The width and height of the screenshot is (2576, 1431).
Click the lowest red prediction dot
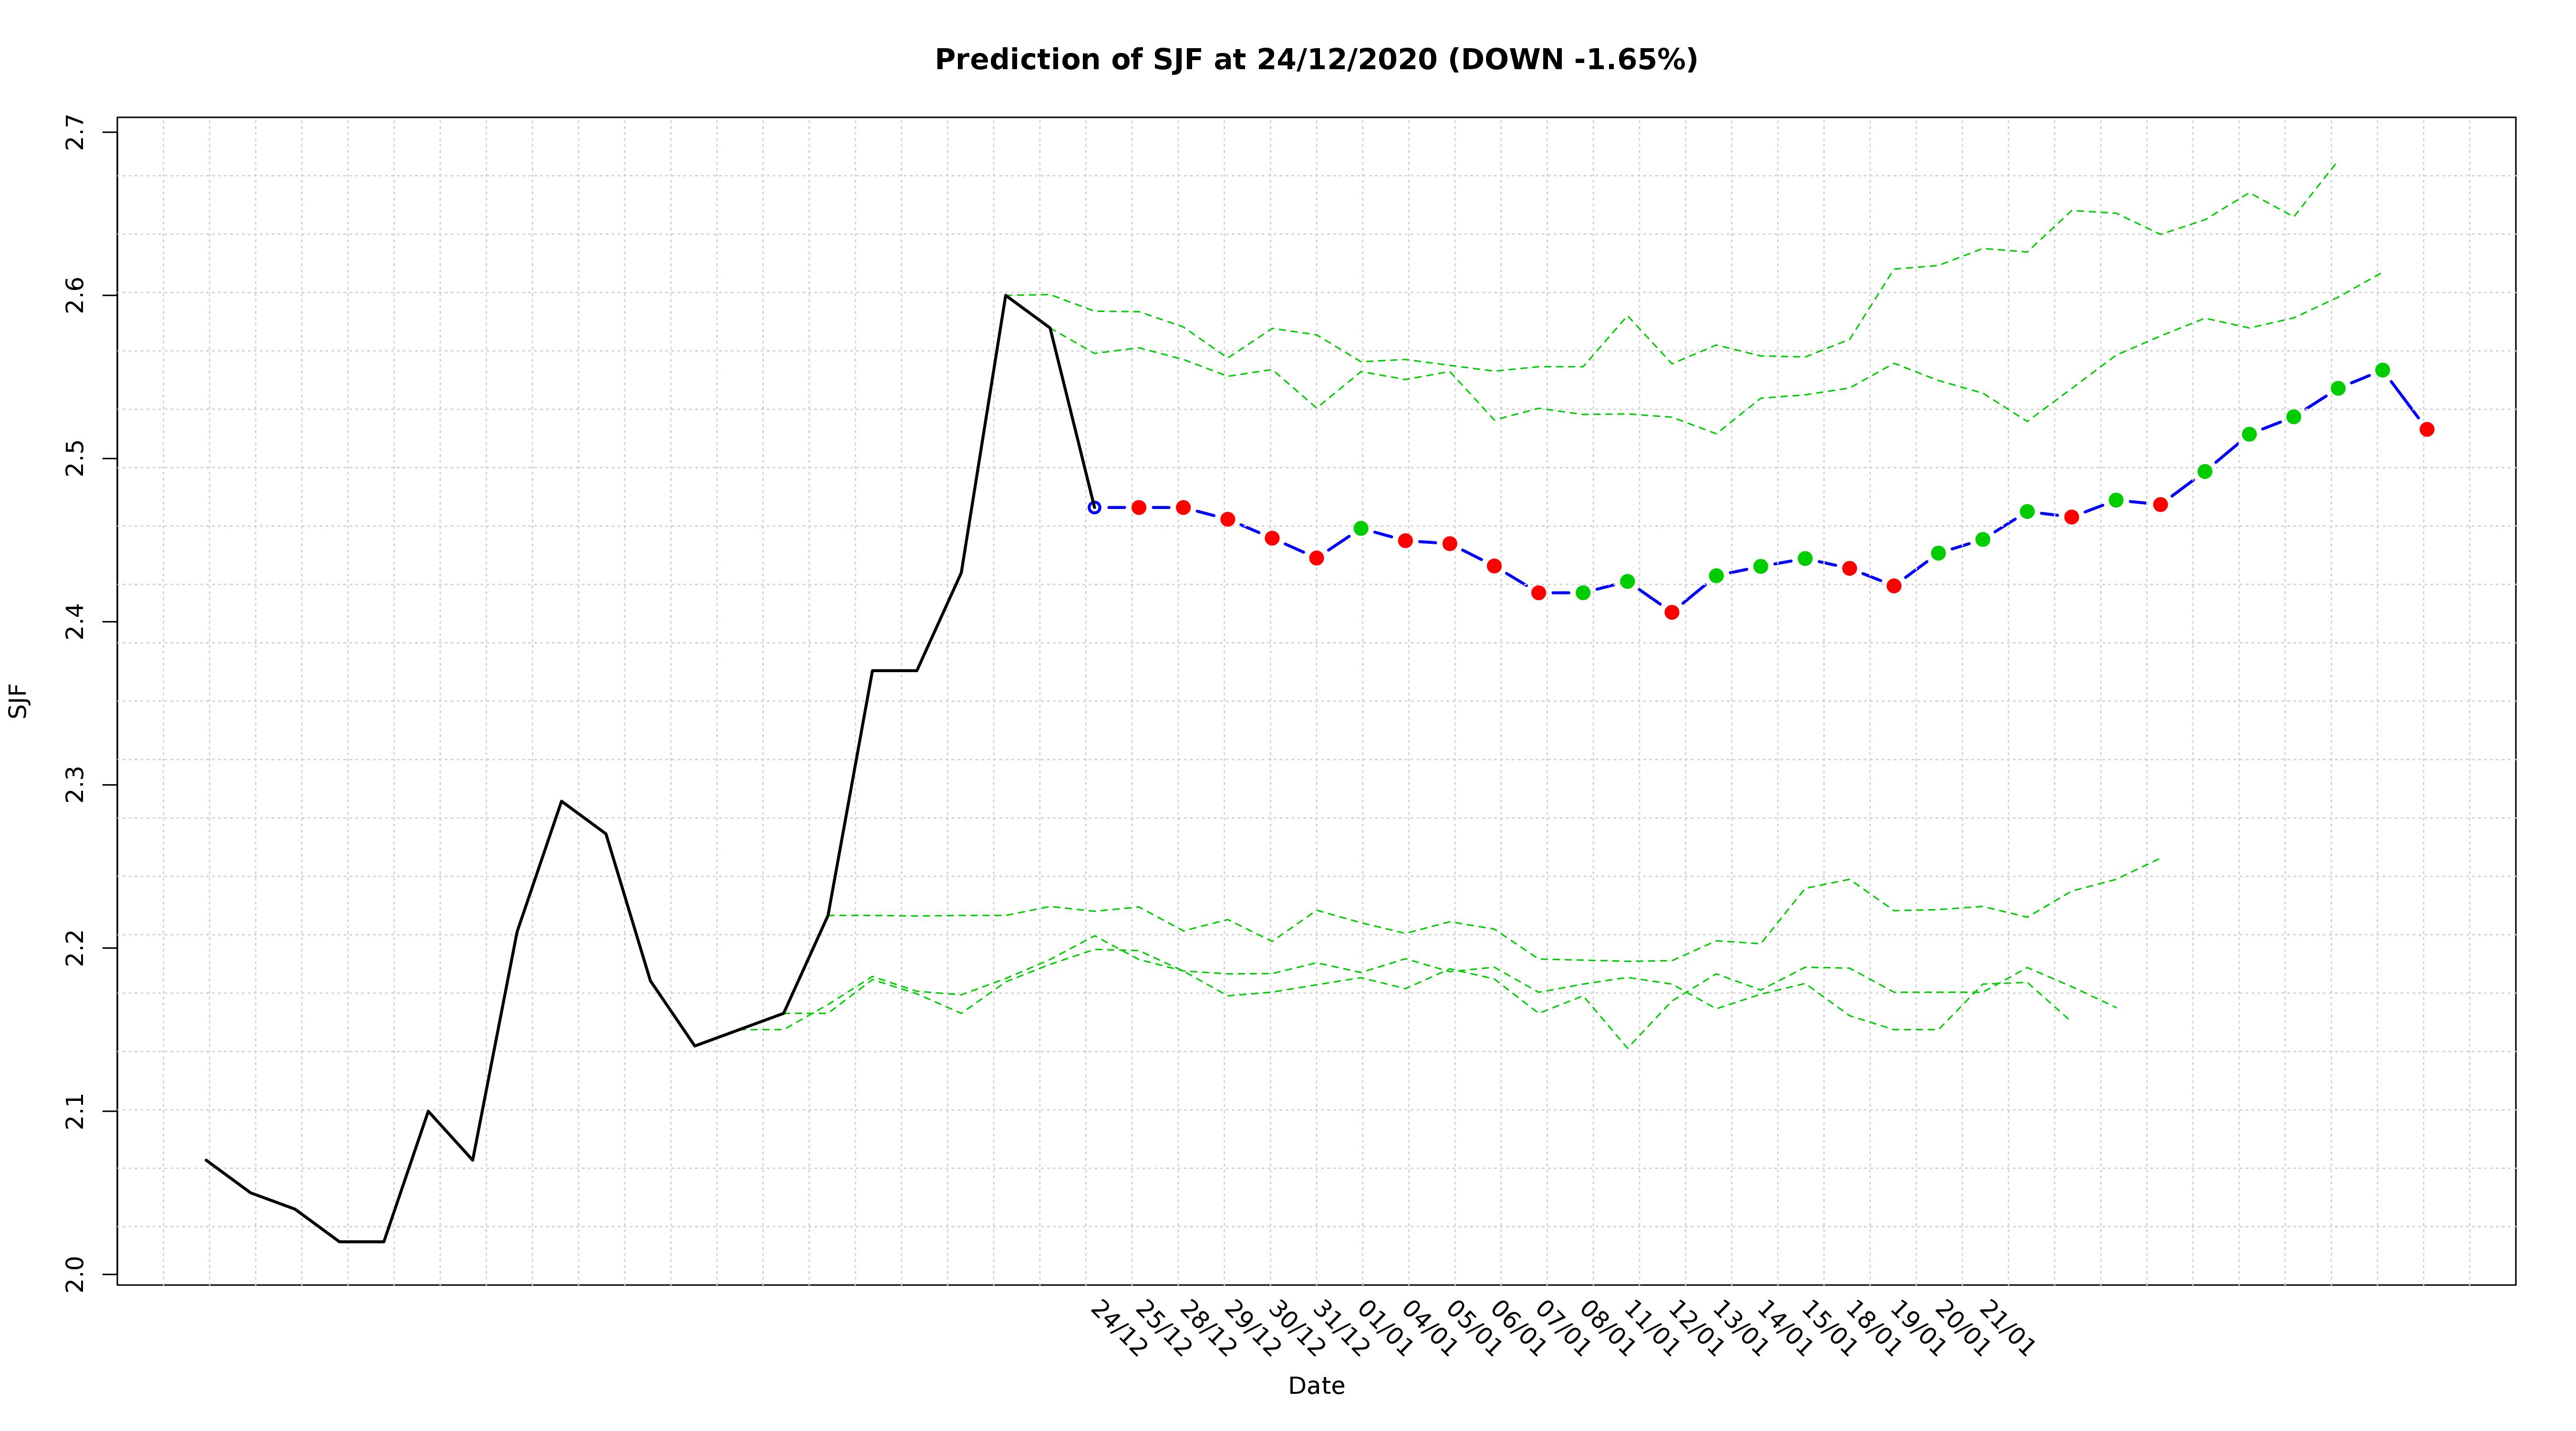tap(1671, 612)
